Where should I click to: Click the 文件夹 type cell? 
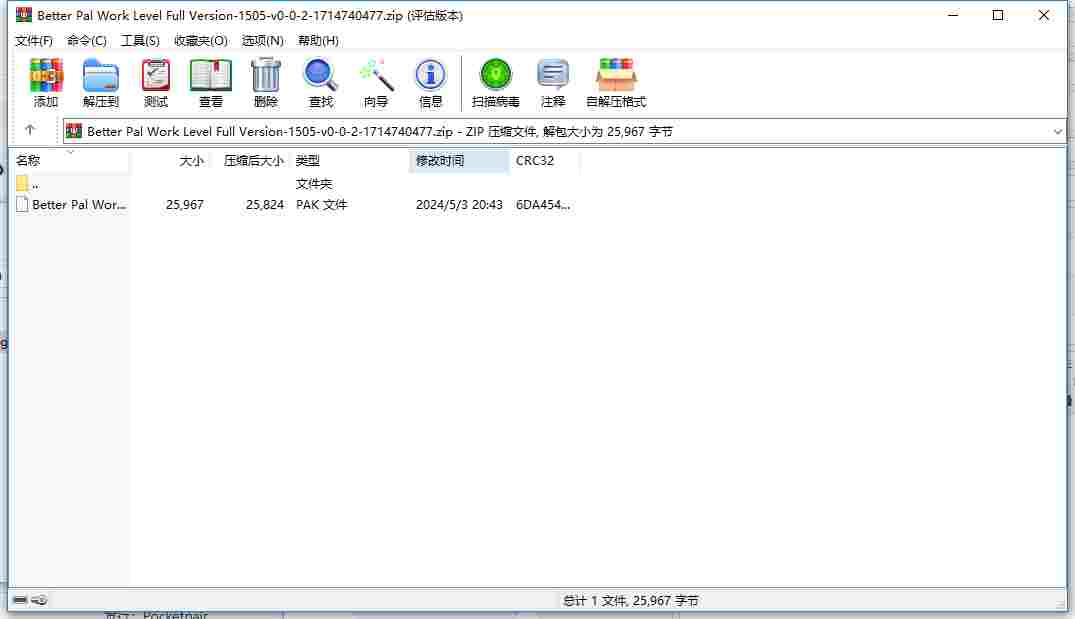(x=314, y=184)
